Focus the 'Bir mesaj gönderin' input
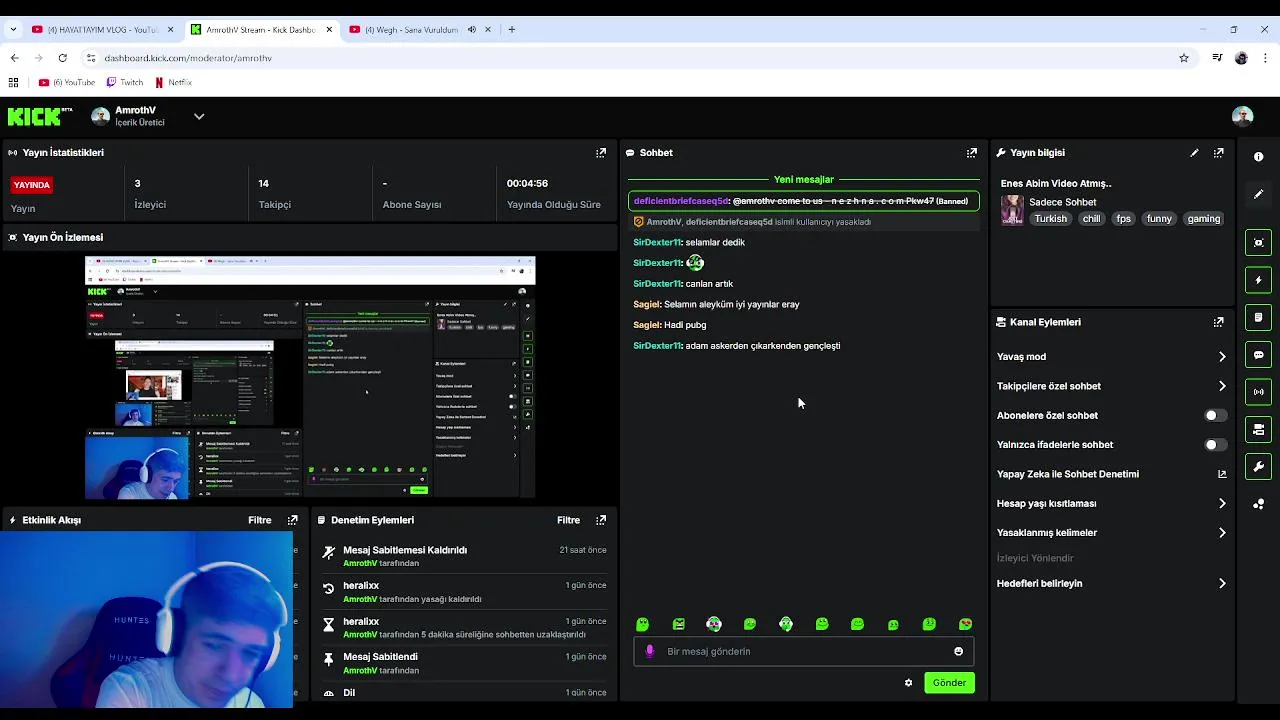The image size is (1280, 720). pos(803,651)
